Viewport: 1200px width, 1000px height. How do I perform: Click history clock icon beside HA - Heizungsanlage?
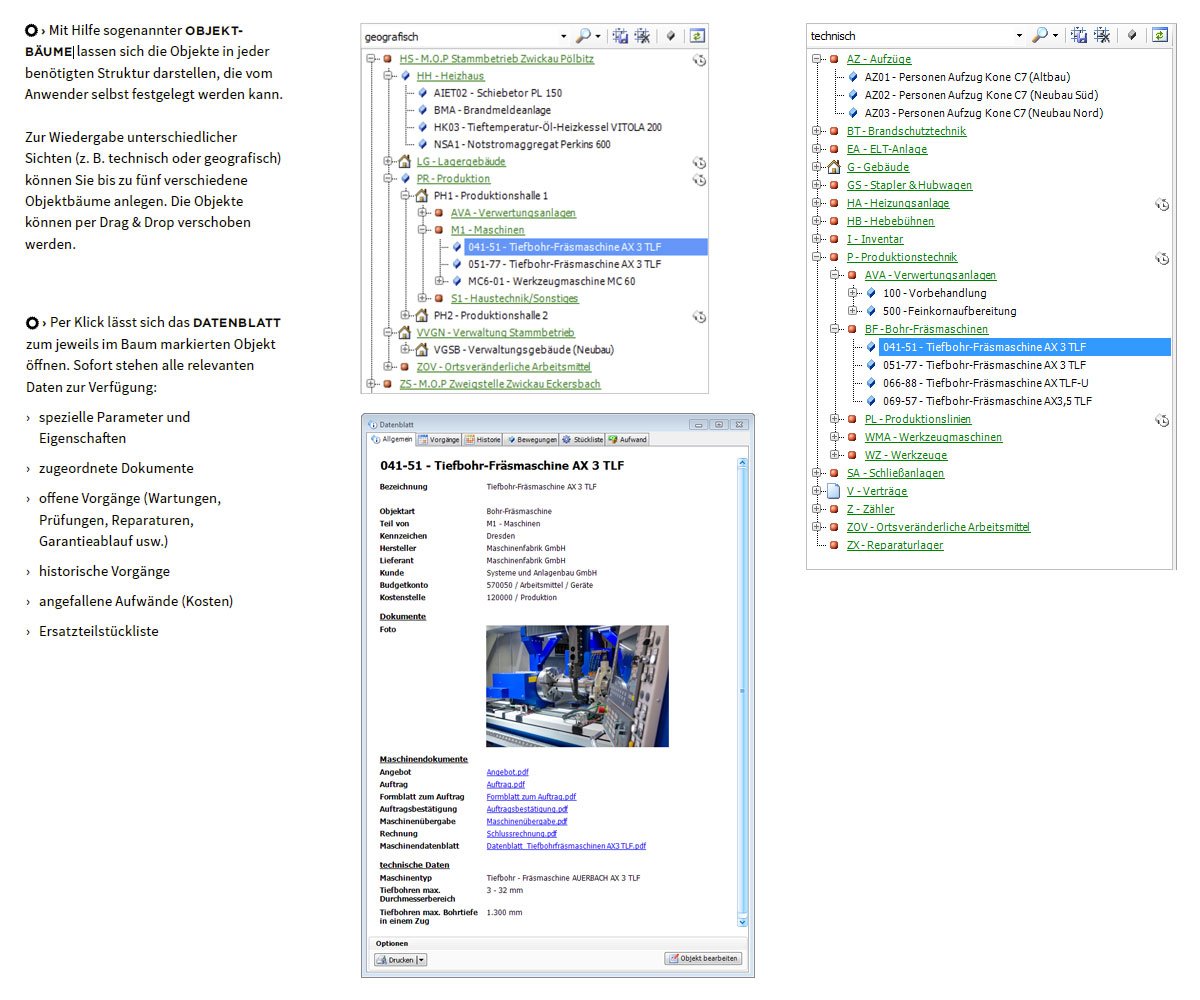tap(1162, 204)
